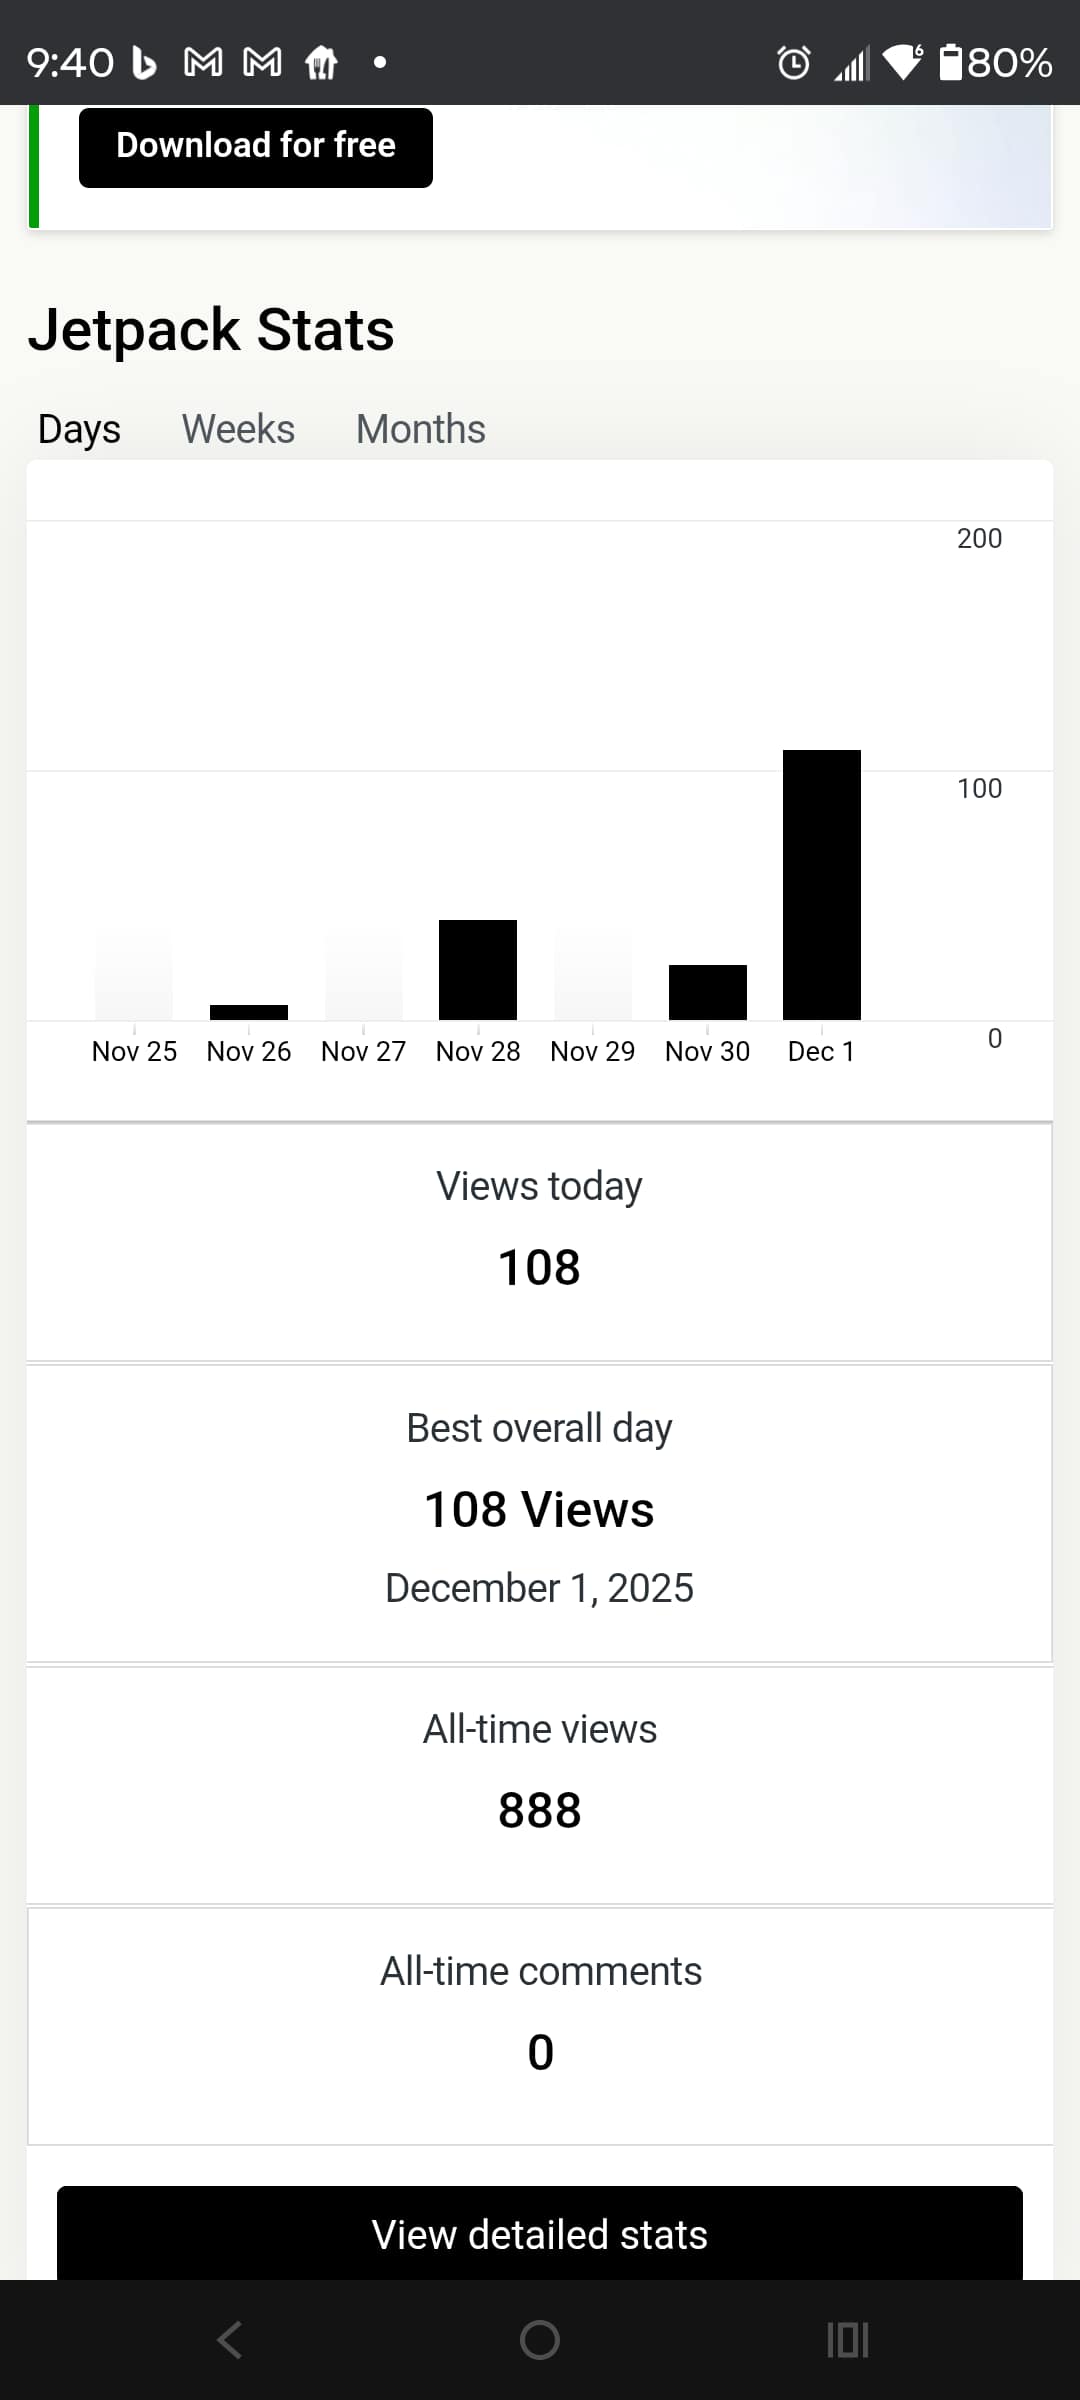Switch to the Months tab
The width and height of the screenshot is (1080, 2400).
pos(419,429)
